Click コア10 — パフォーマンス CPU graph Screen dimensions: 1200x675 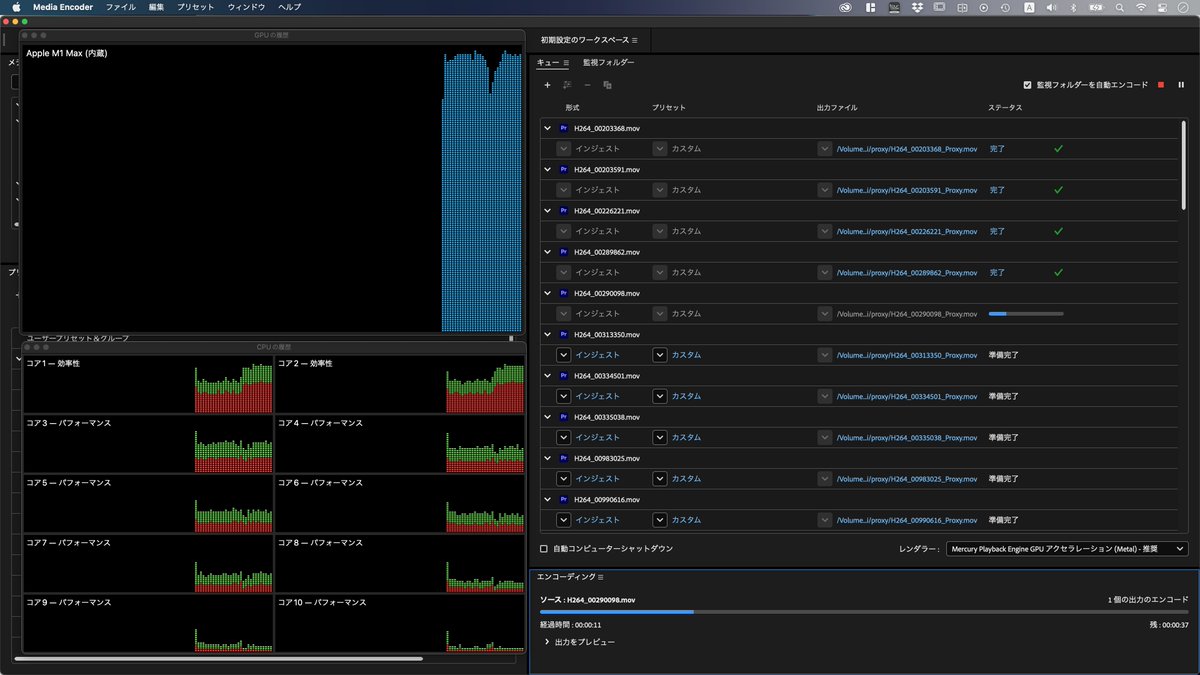(x=400, y=624)
